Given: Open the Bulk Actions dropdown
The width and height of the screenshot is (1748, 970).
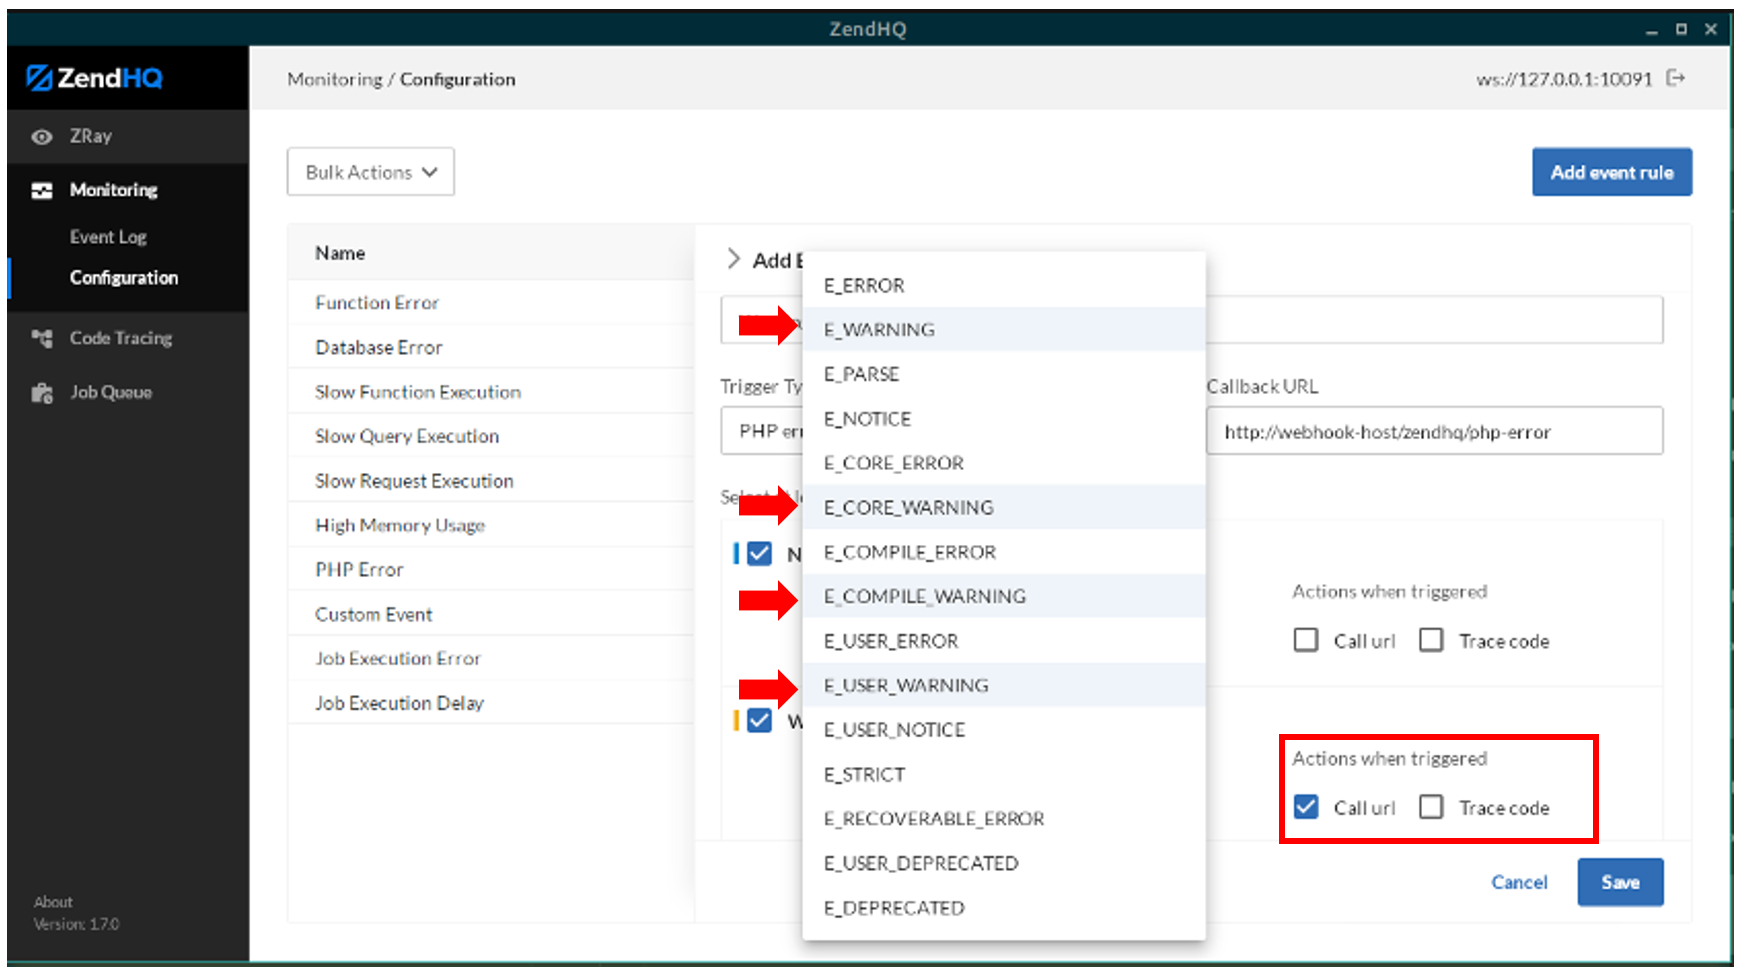Looking at the screenshot, I should tap(371, 172).
